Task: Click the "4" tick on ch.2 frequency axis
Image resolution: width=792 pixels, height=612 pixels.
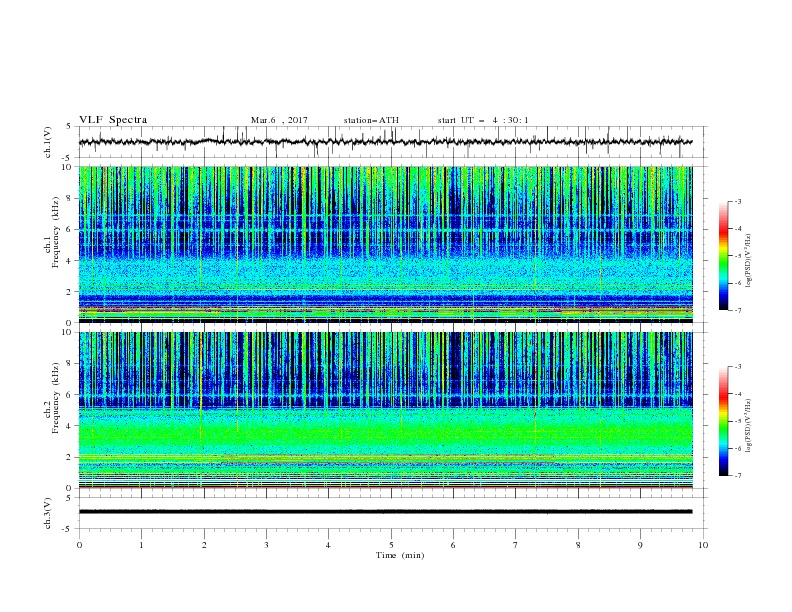Action: pyautogui.click(x=70, y=426)
